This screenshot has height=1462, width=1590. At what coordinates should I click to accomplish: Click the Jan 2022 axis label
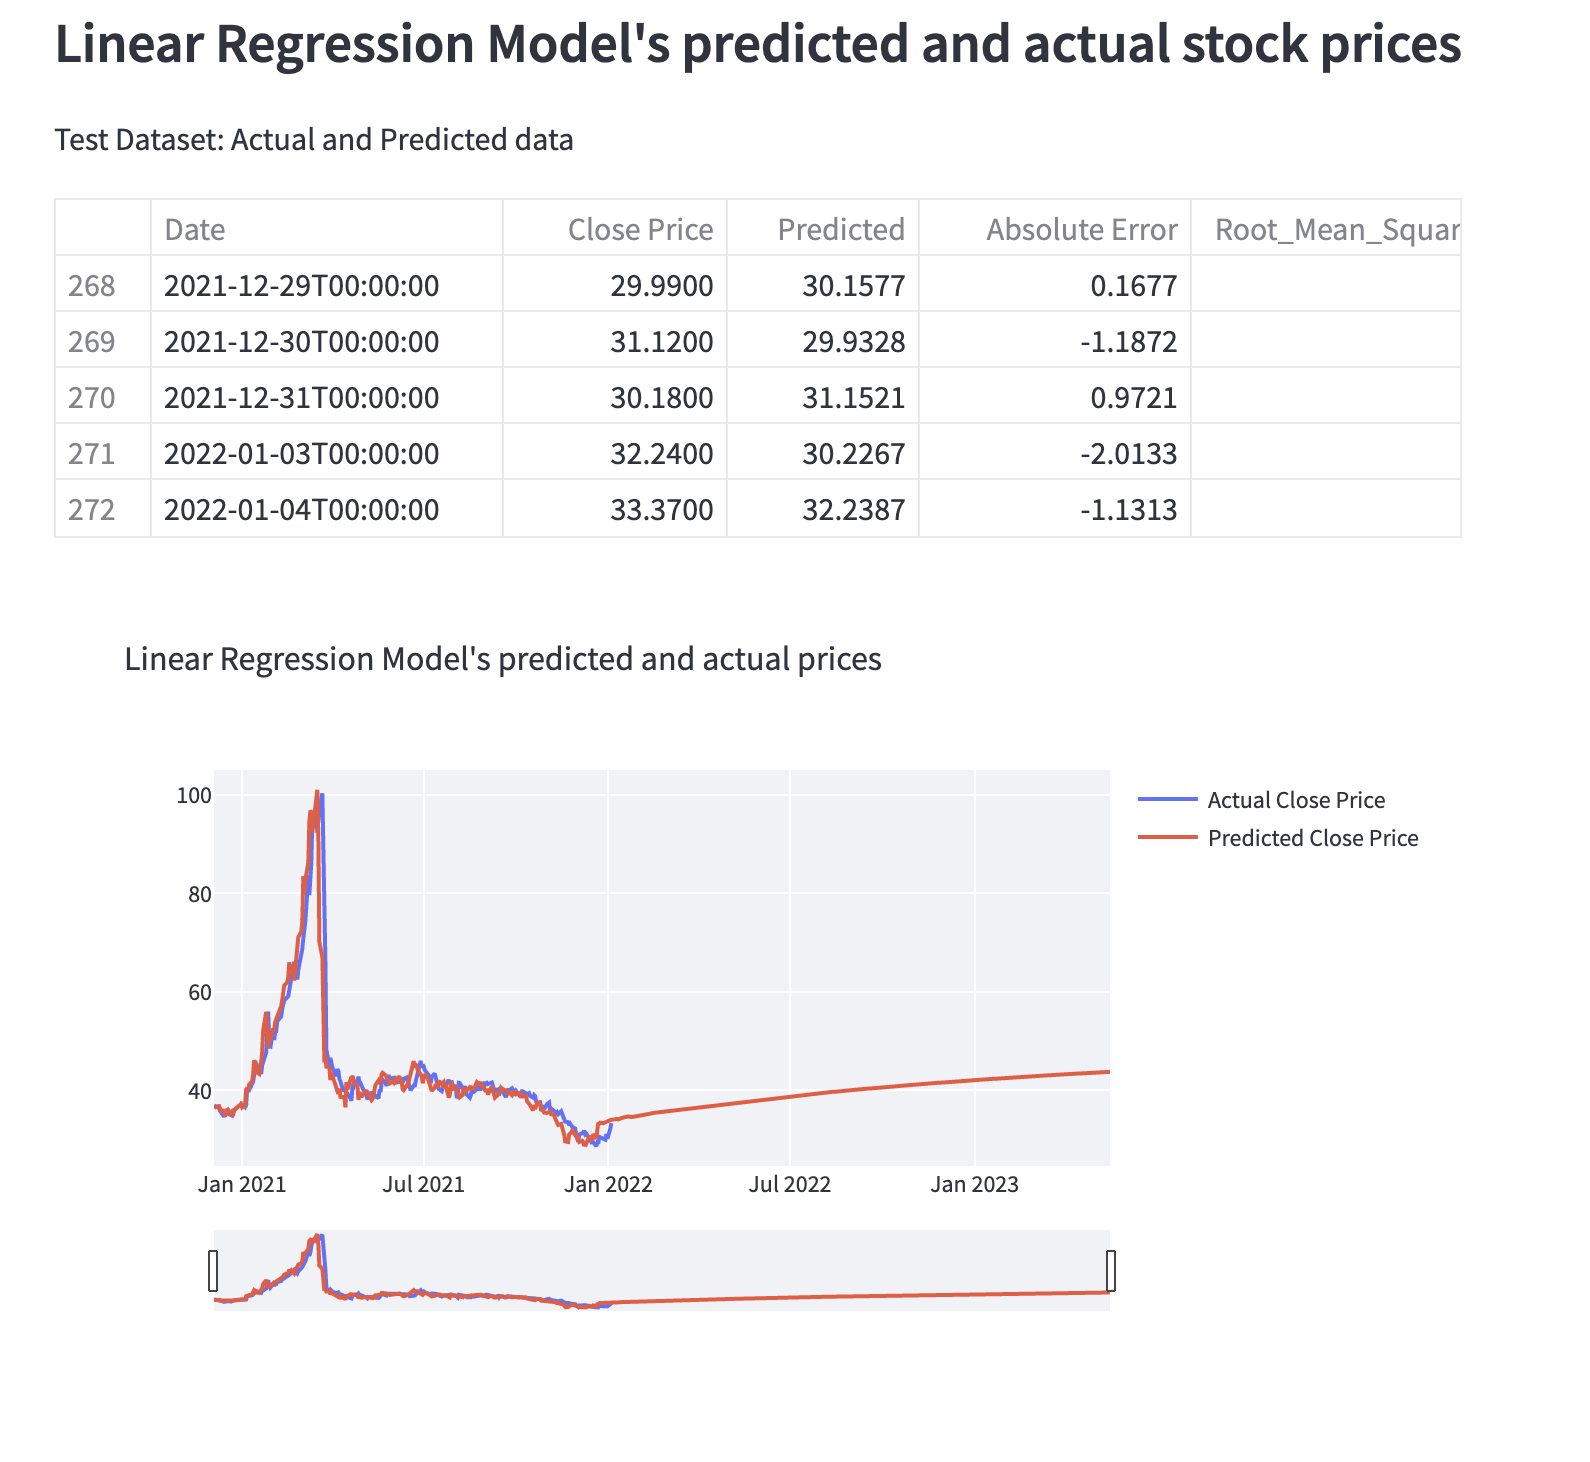pyautogui.click(x=610, y=1184)
